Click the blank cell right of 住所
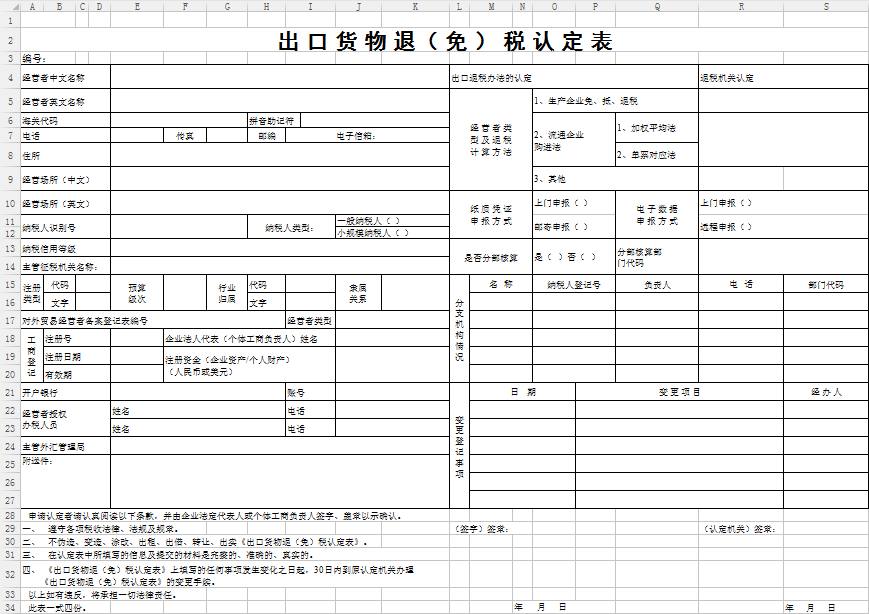Image resolution: width=869 pixels, height=614 pixels. [x=279, y=156]
